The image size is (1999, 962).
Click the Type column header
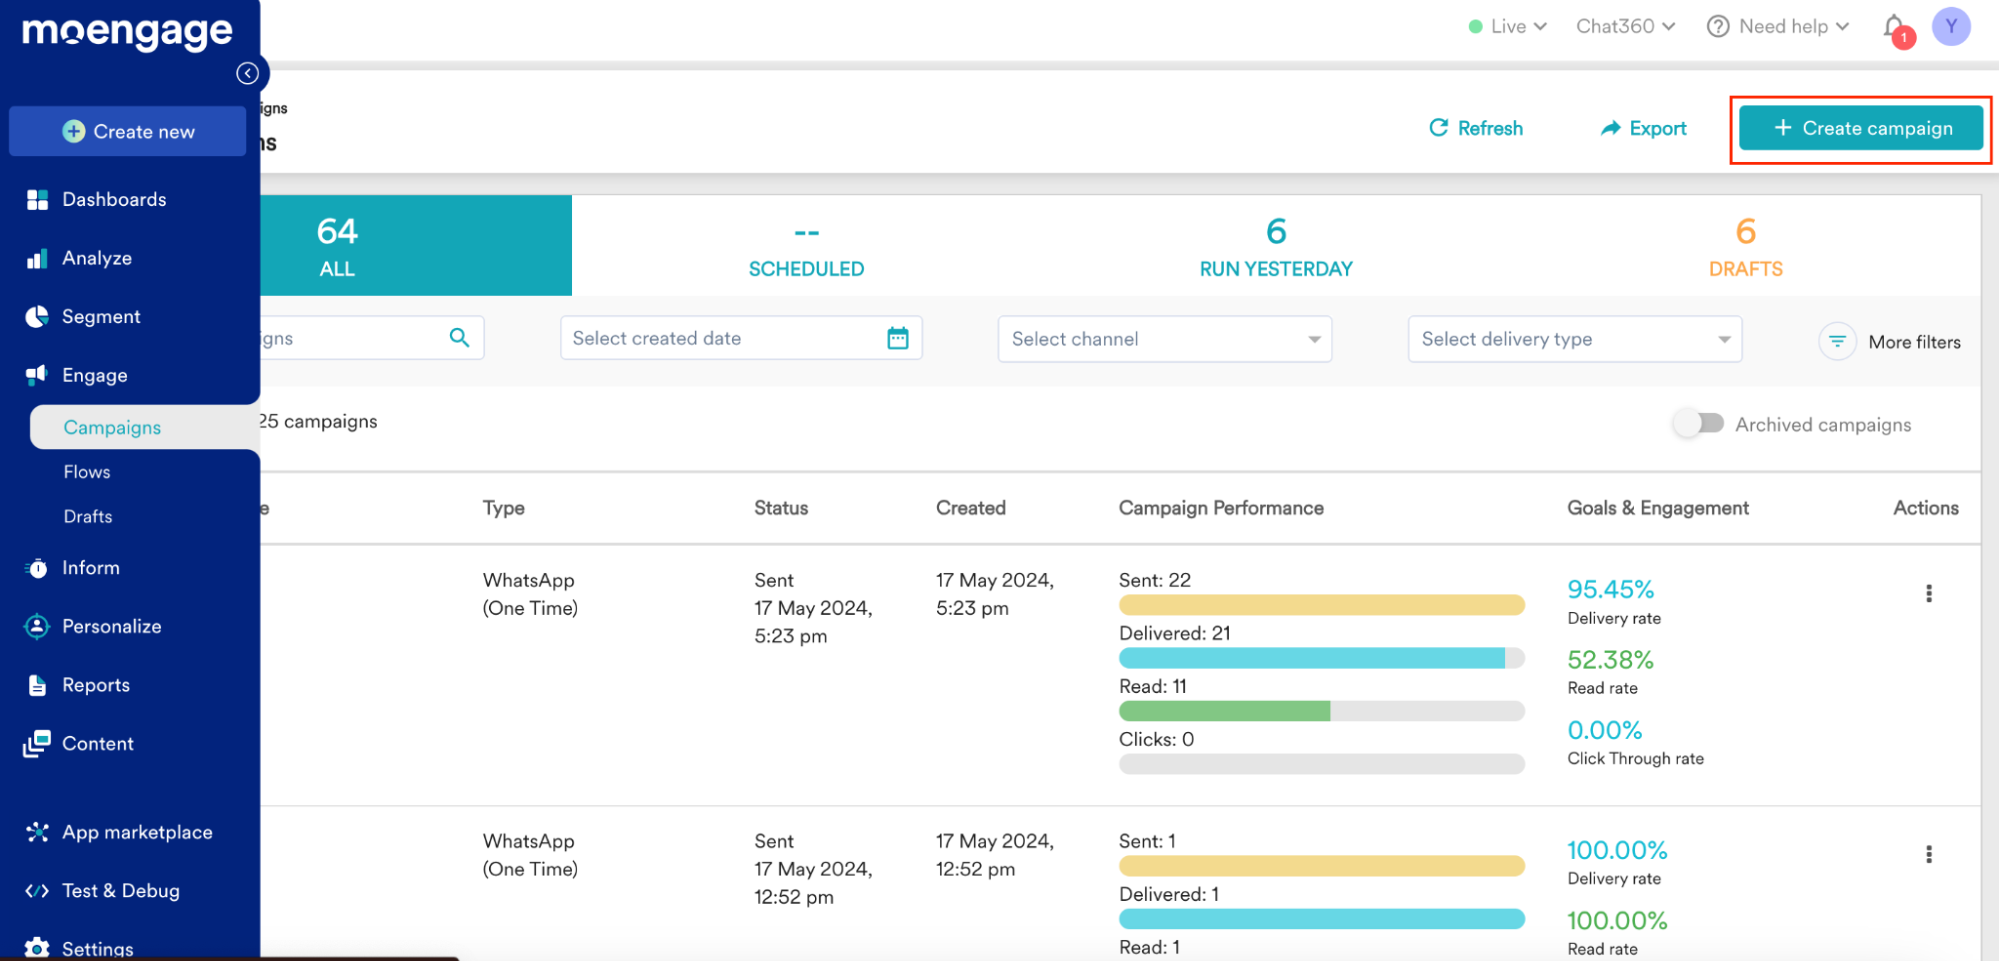pyautogui.click(x=504, y=508)
